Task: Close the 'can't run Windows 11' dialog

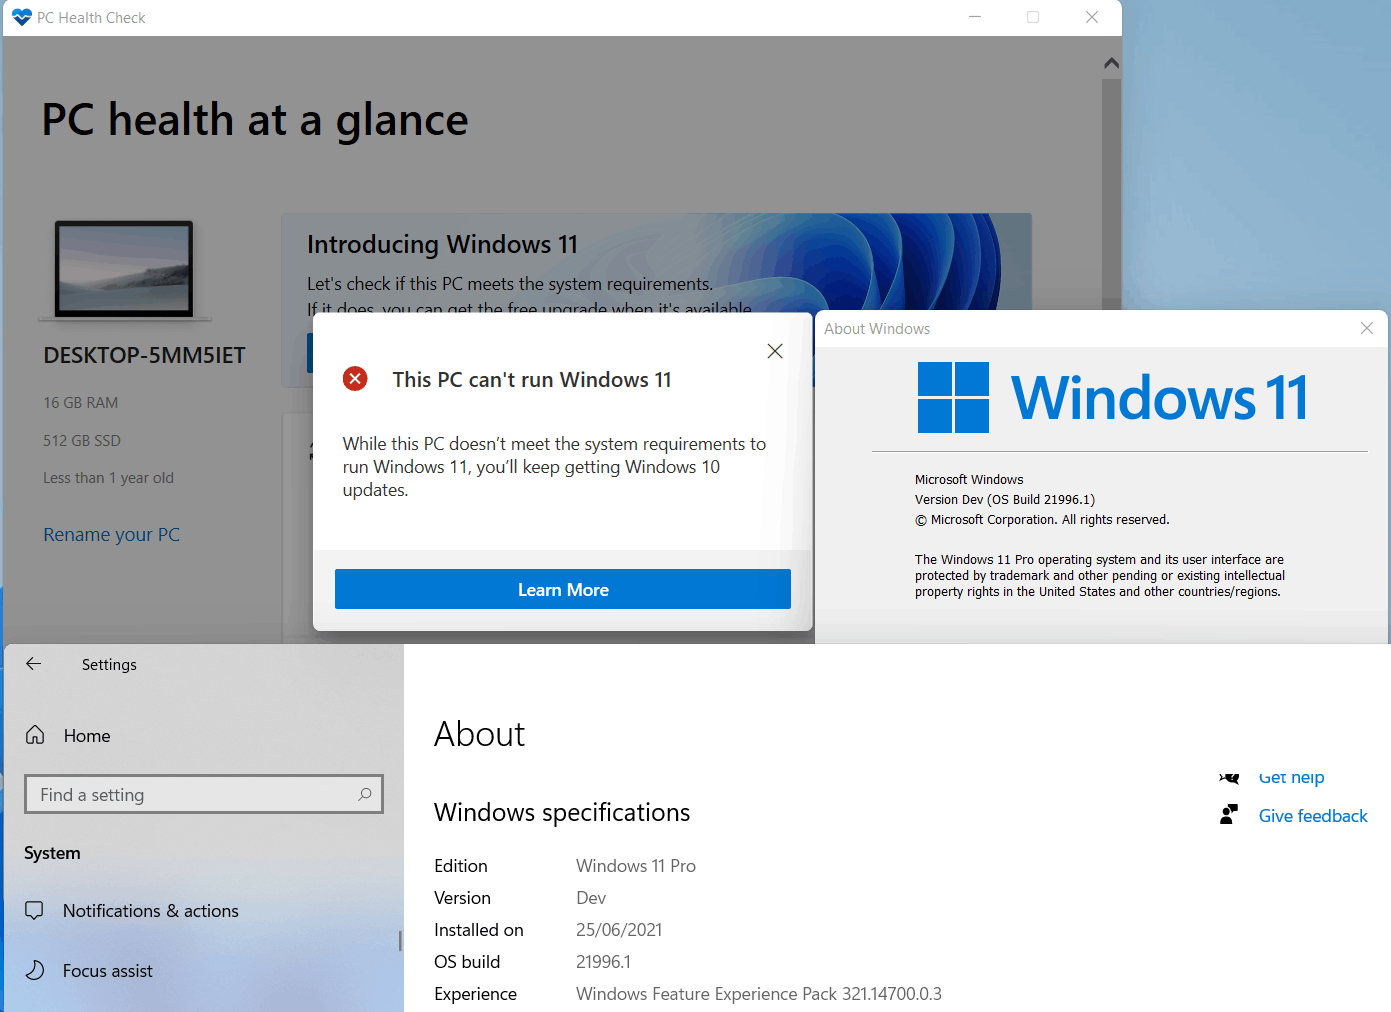Action: click(775, 351)
